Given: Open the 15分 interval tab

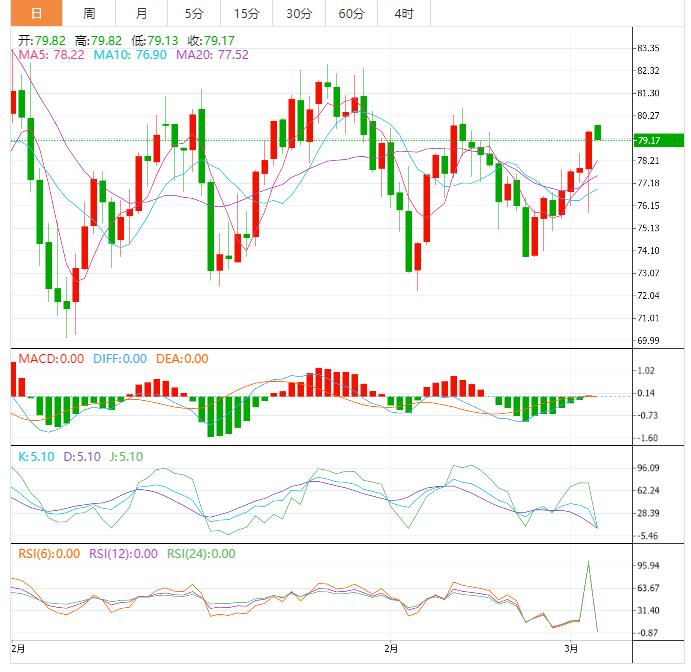Looking at the screenshot, I should tap(246, 13).
